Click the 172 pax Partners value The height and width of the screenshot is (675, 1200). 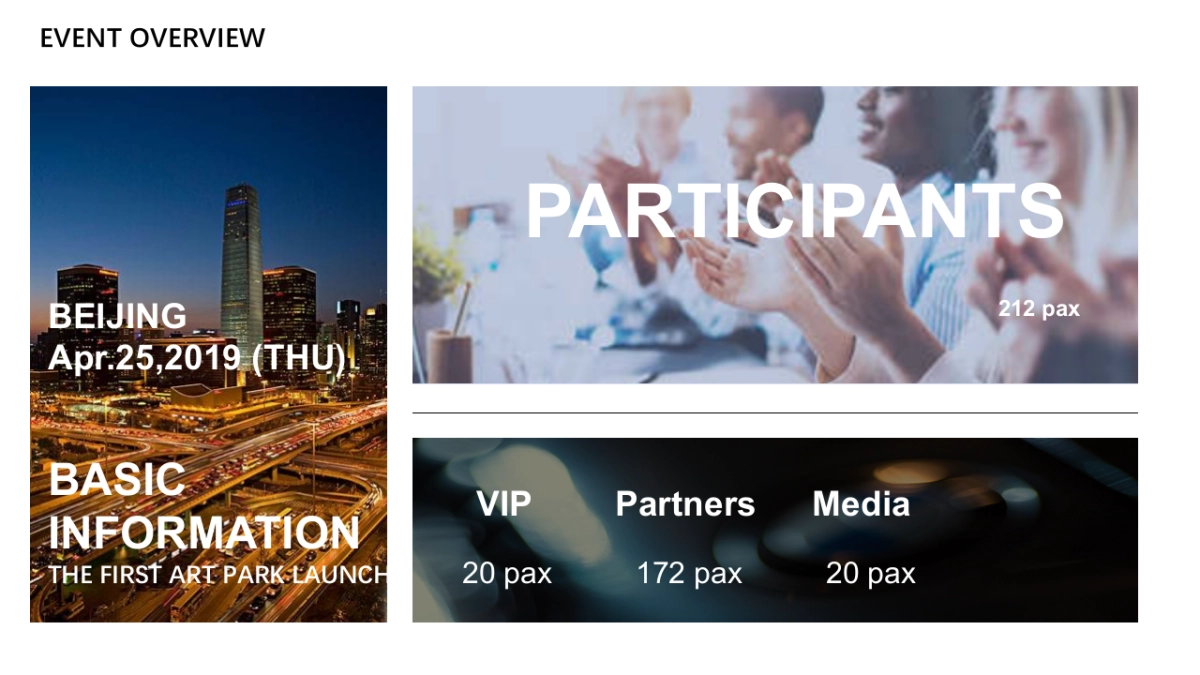tap(689, 573)
